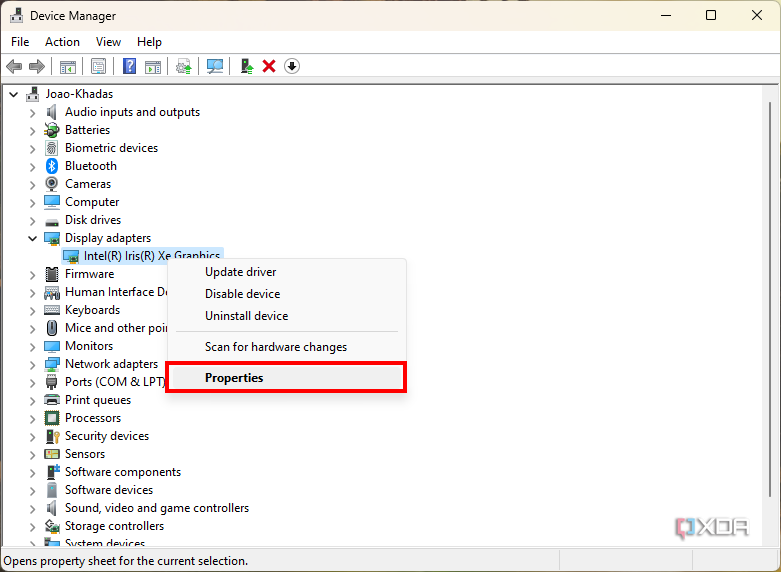Viewport: 781px width, 572px height.
Task: Select Mice and other pointing devices
Action: (x=116, y=328)
